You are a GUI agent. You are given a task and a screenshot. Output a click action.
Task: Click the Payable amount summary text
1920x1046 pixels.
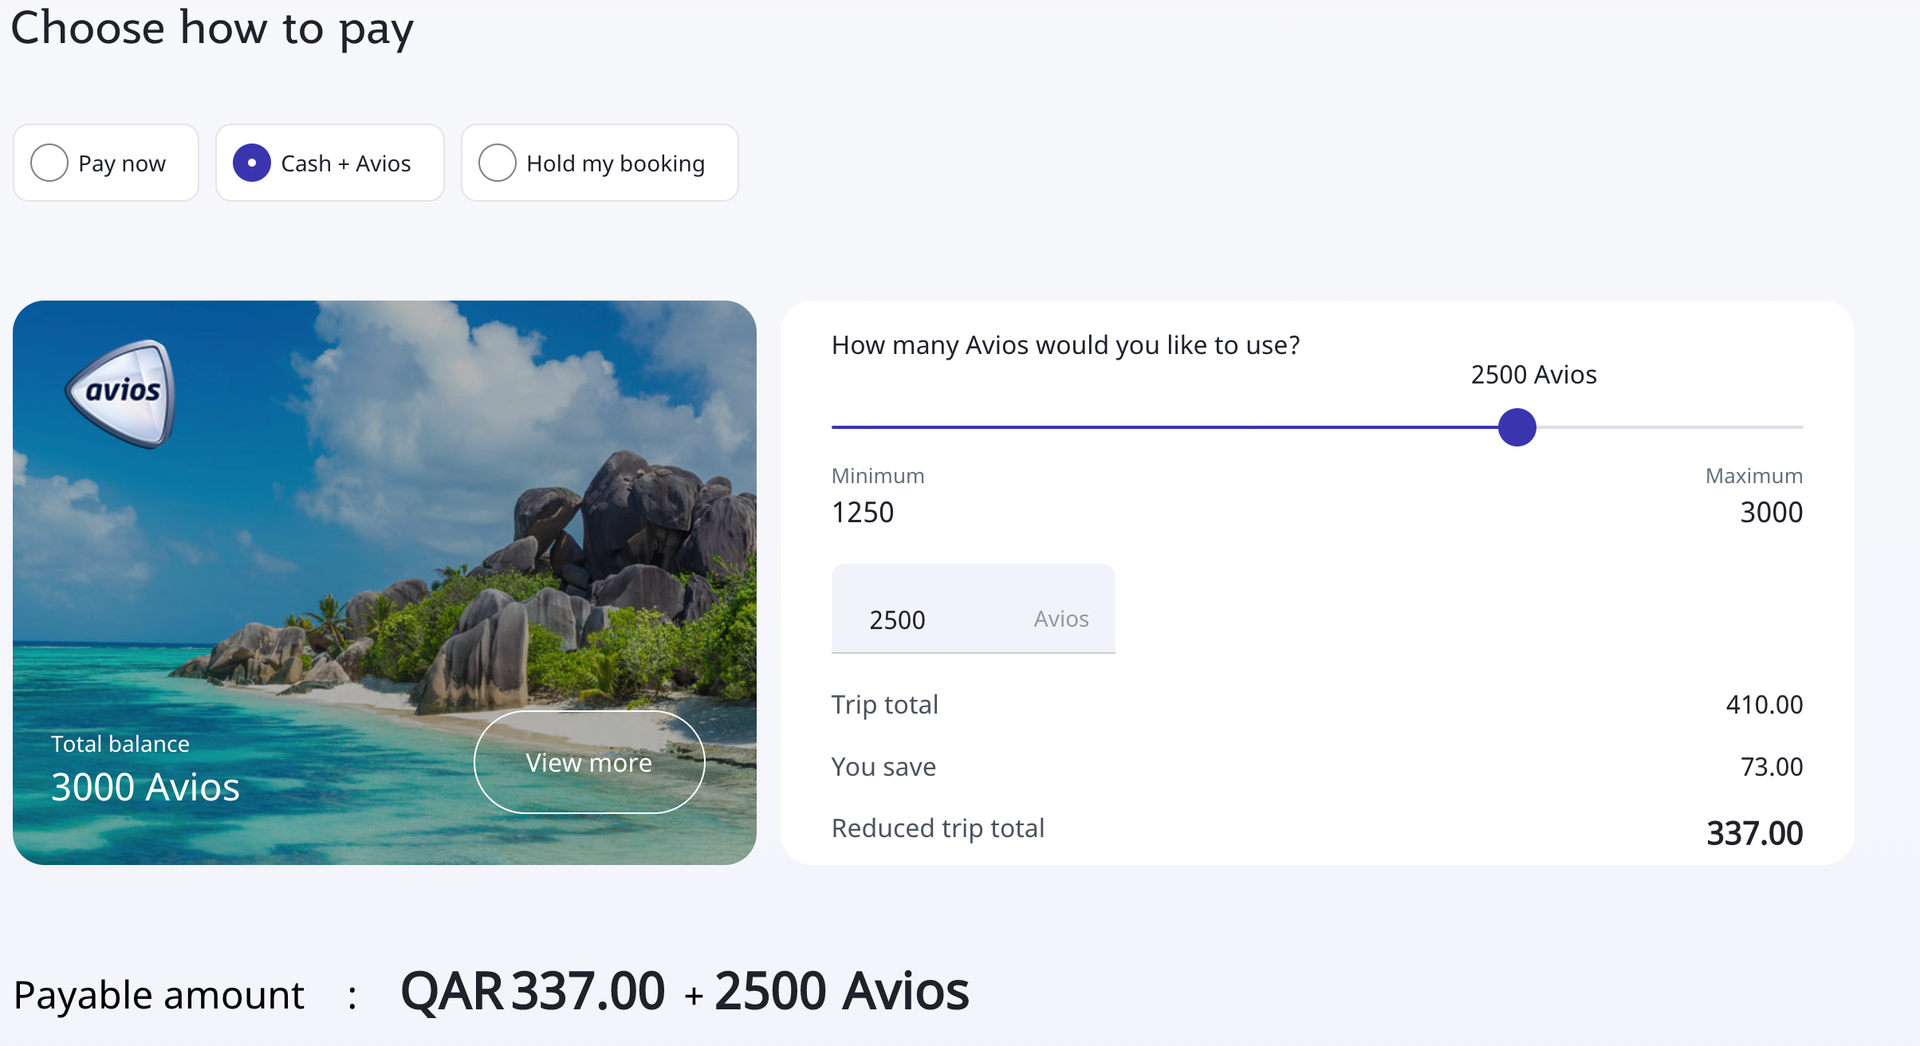[160, 994]
